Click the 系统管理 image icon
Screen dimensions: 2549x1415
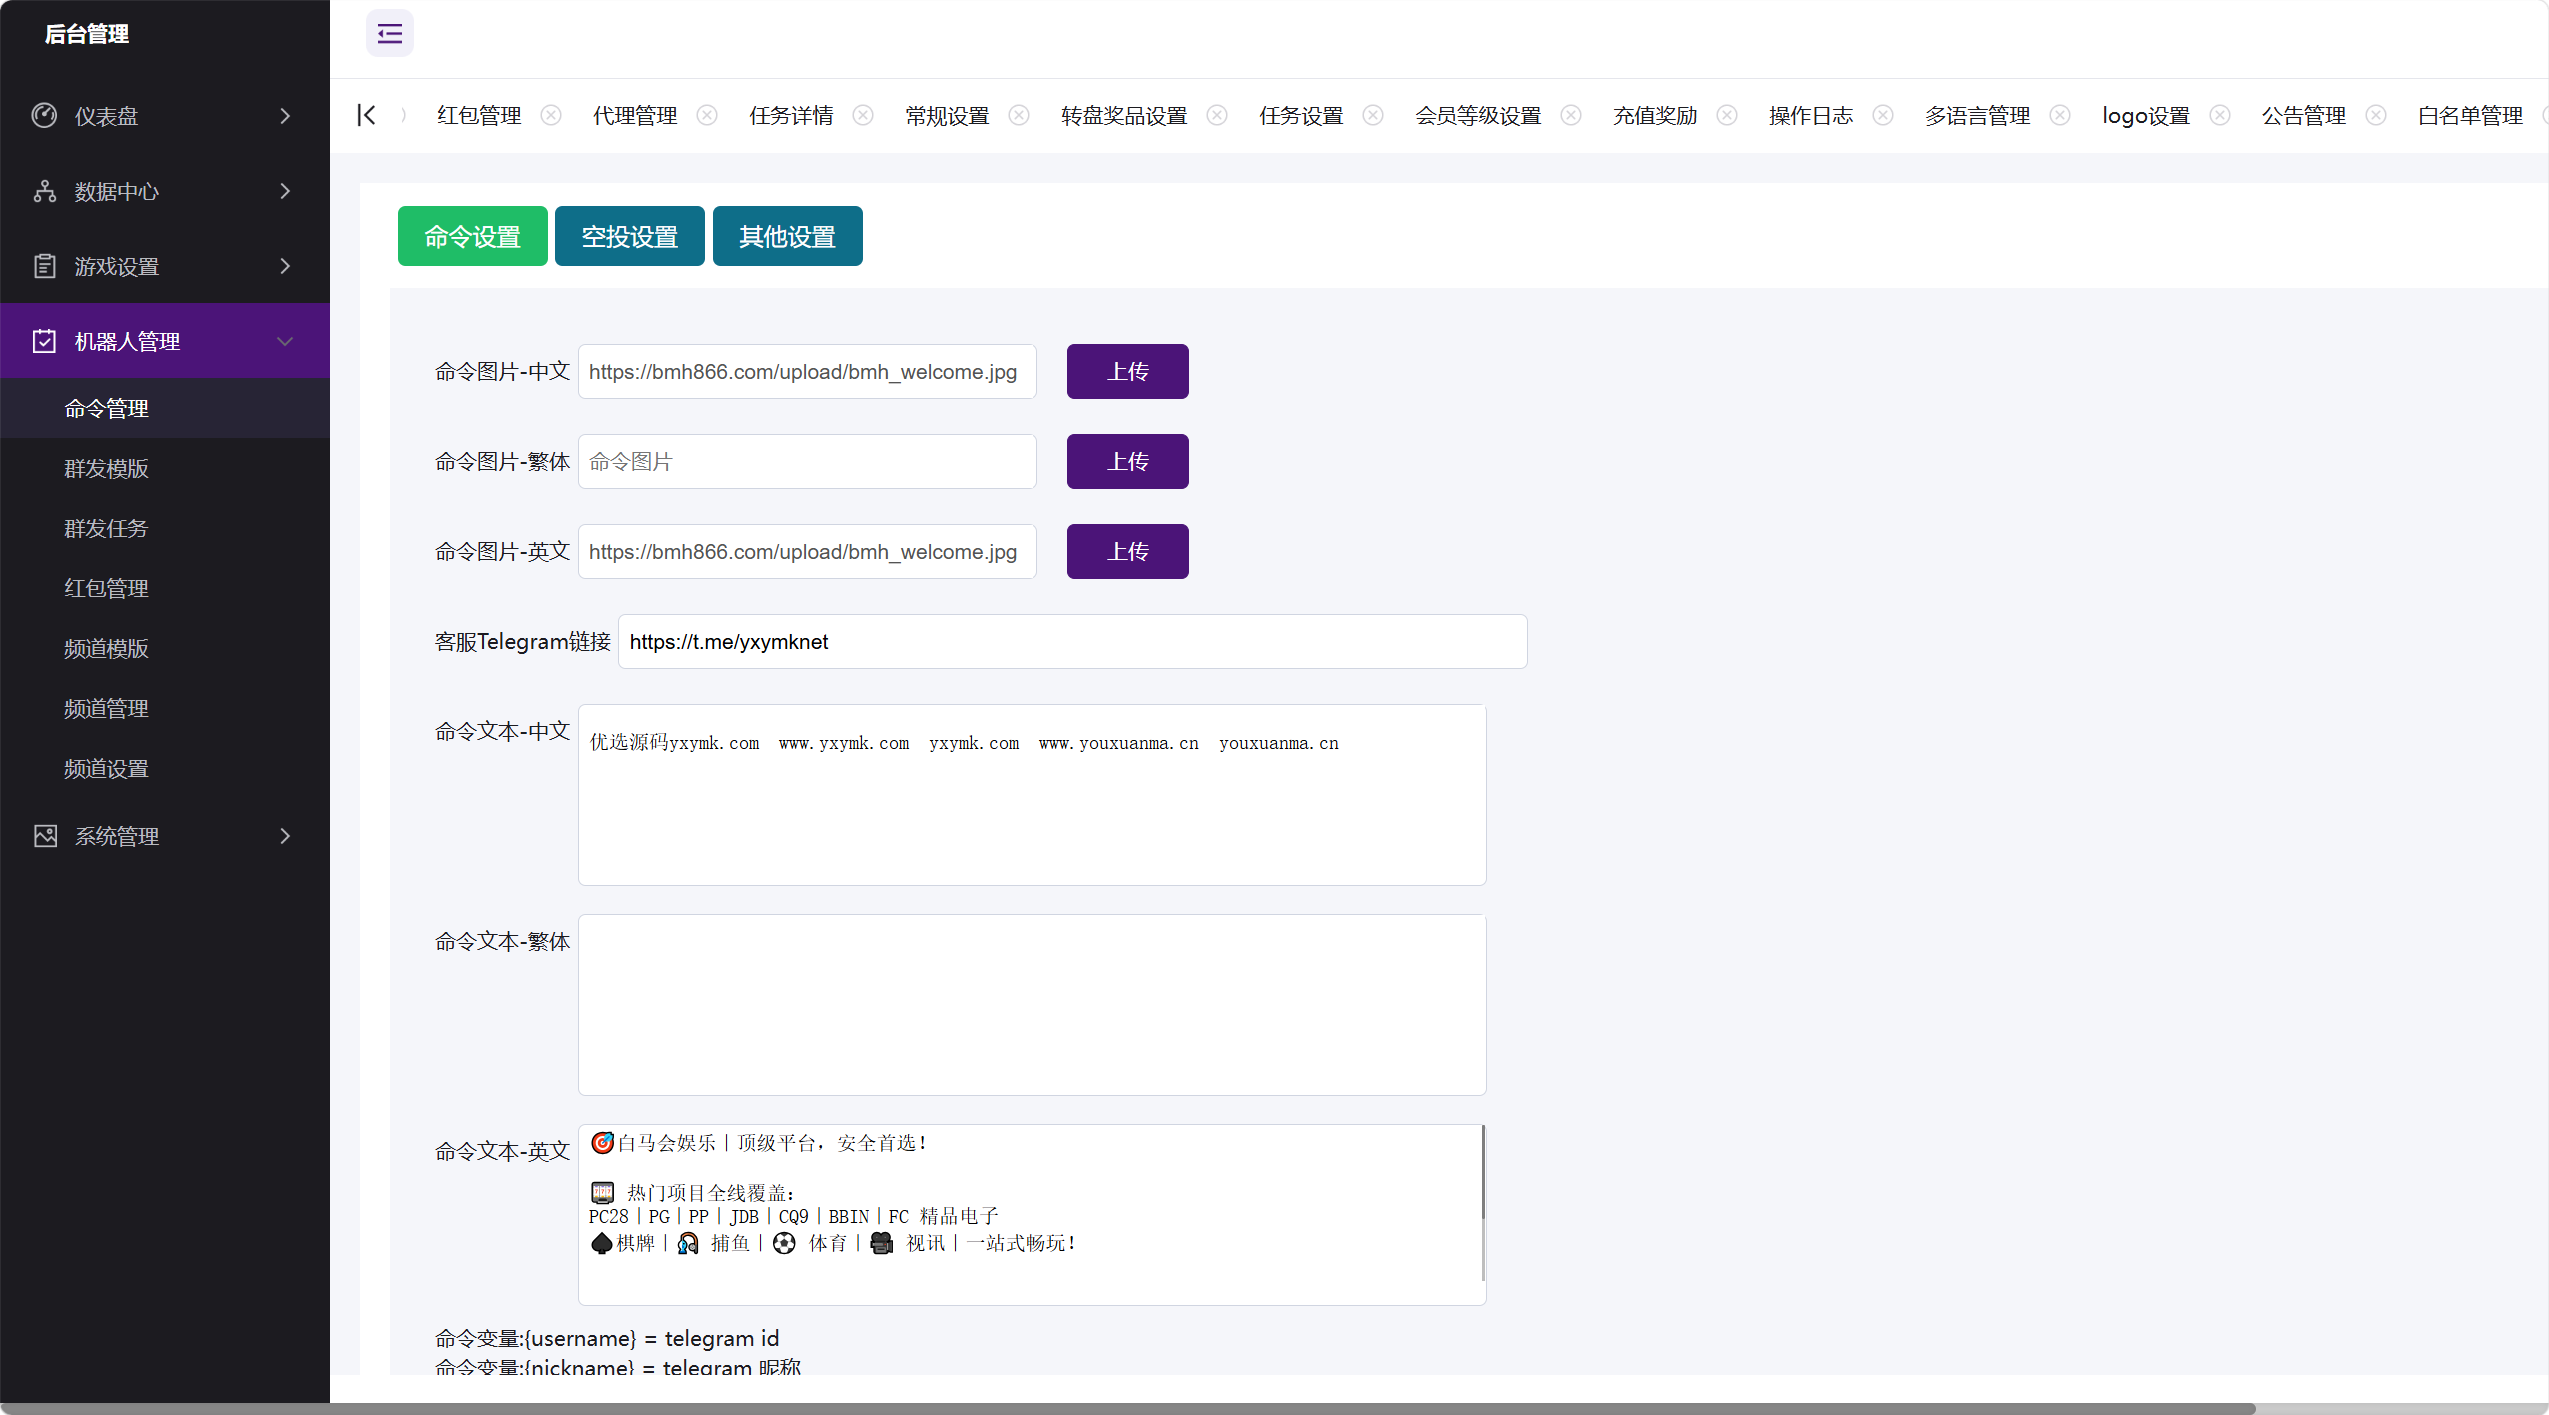(x=44, y=836)
